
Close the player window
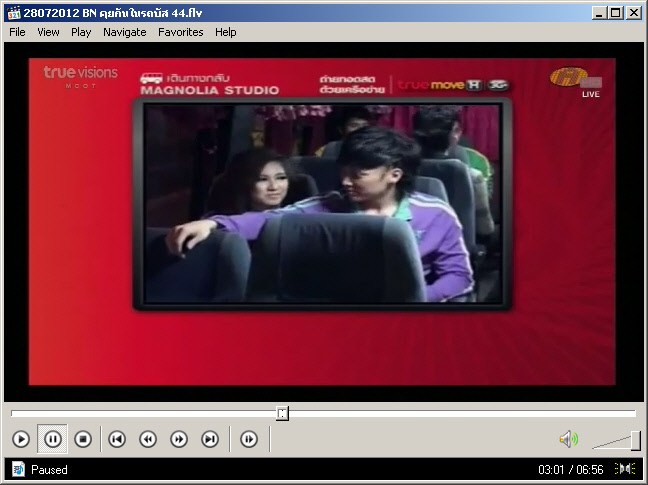coord(634,13)
